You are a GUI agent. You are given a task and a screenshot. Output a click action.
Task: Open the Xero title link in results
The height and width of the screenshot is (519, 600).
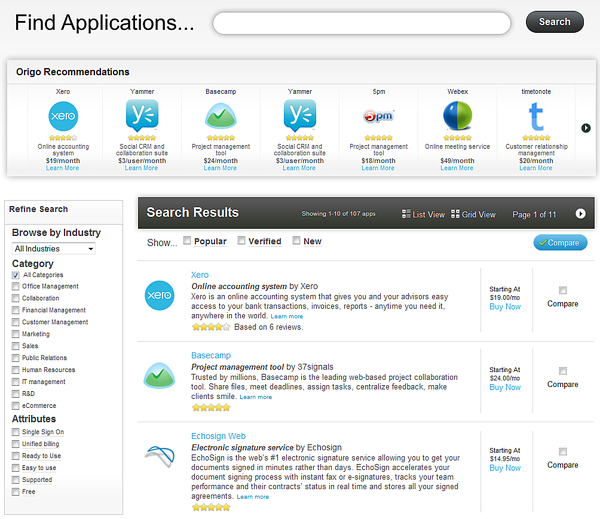tap(200, 275)
